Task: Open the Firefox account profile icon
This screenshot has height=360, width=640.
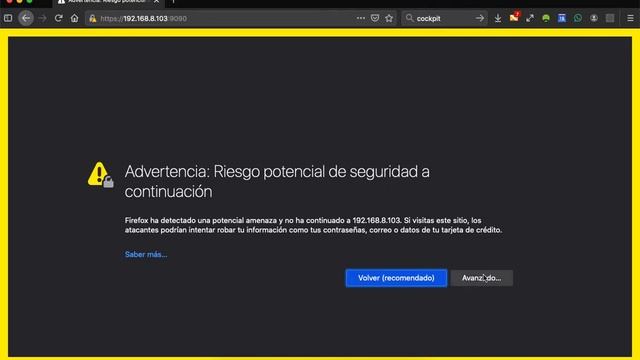Action: coord(594,18)
